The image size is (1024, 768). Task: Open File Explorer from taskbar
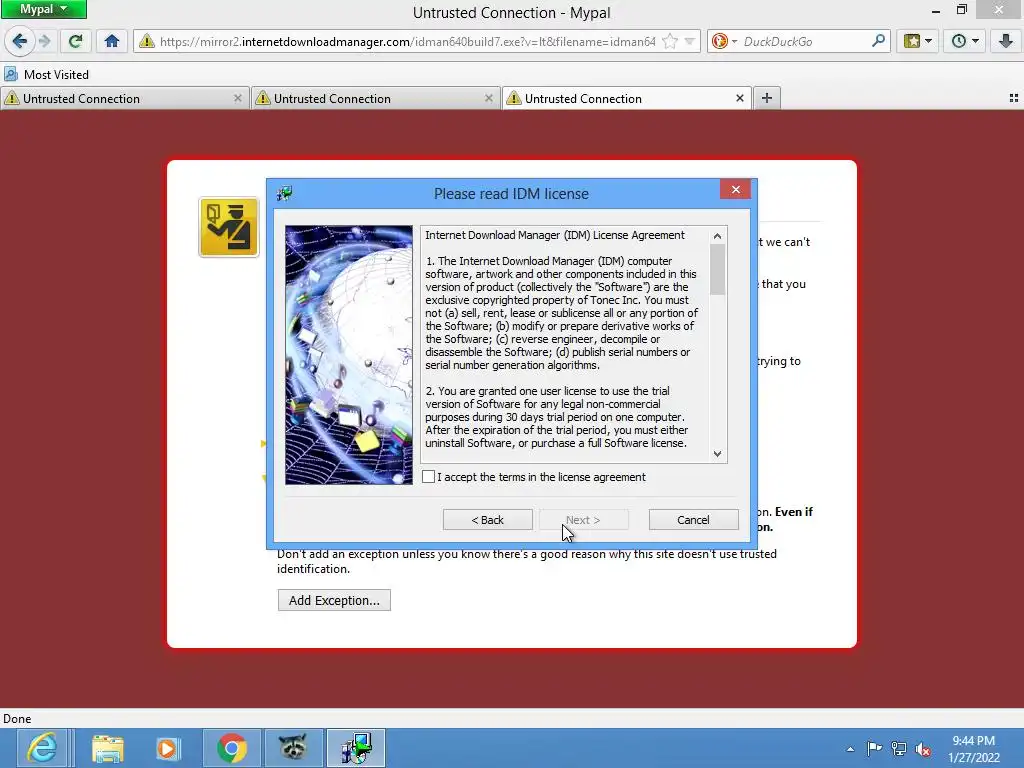tap(108, 748)
